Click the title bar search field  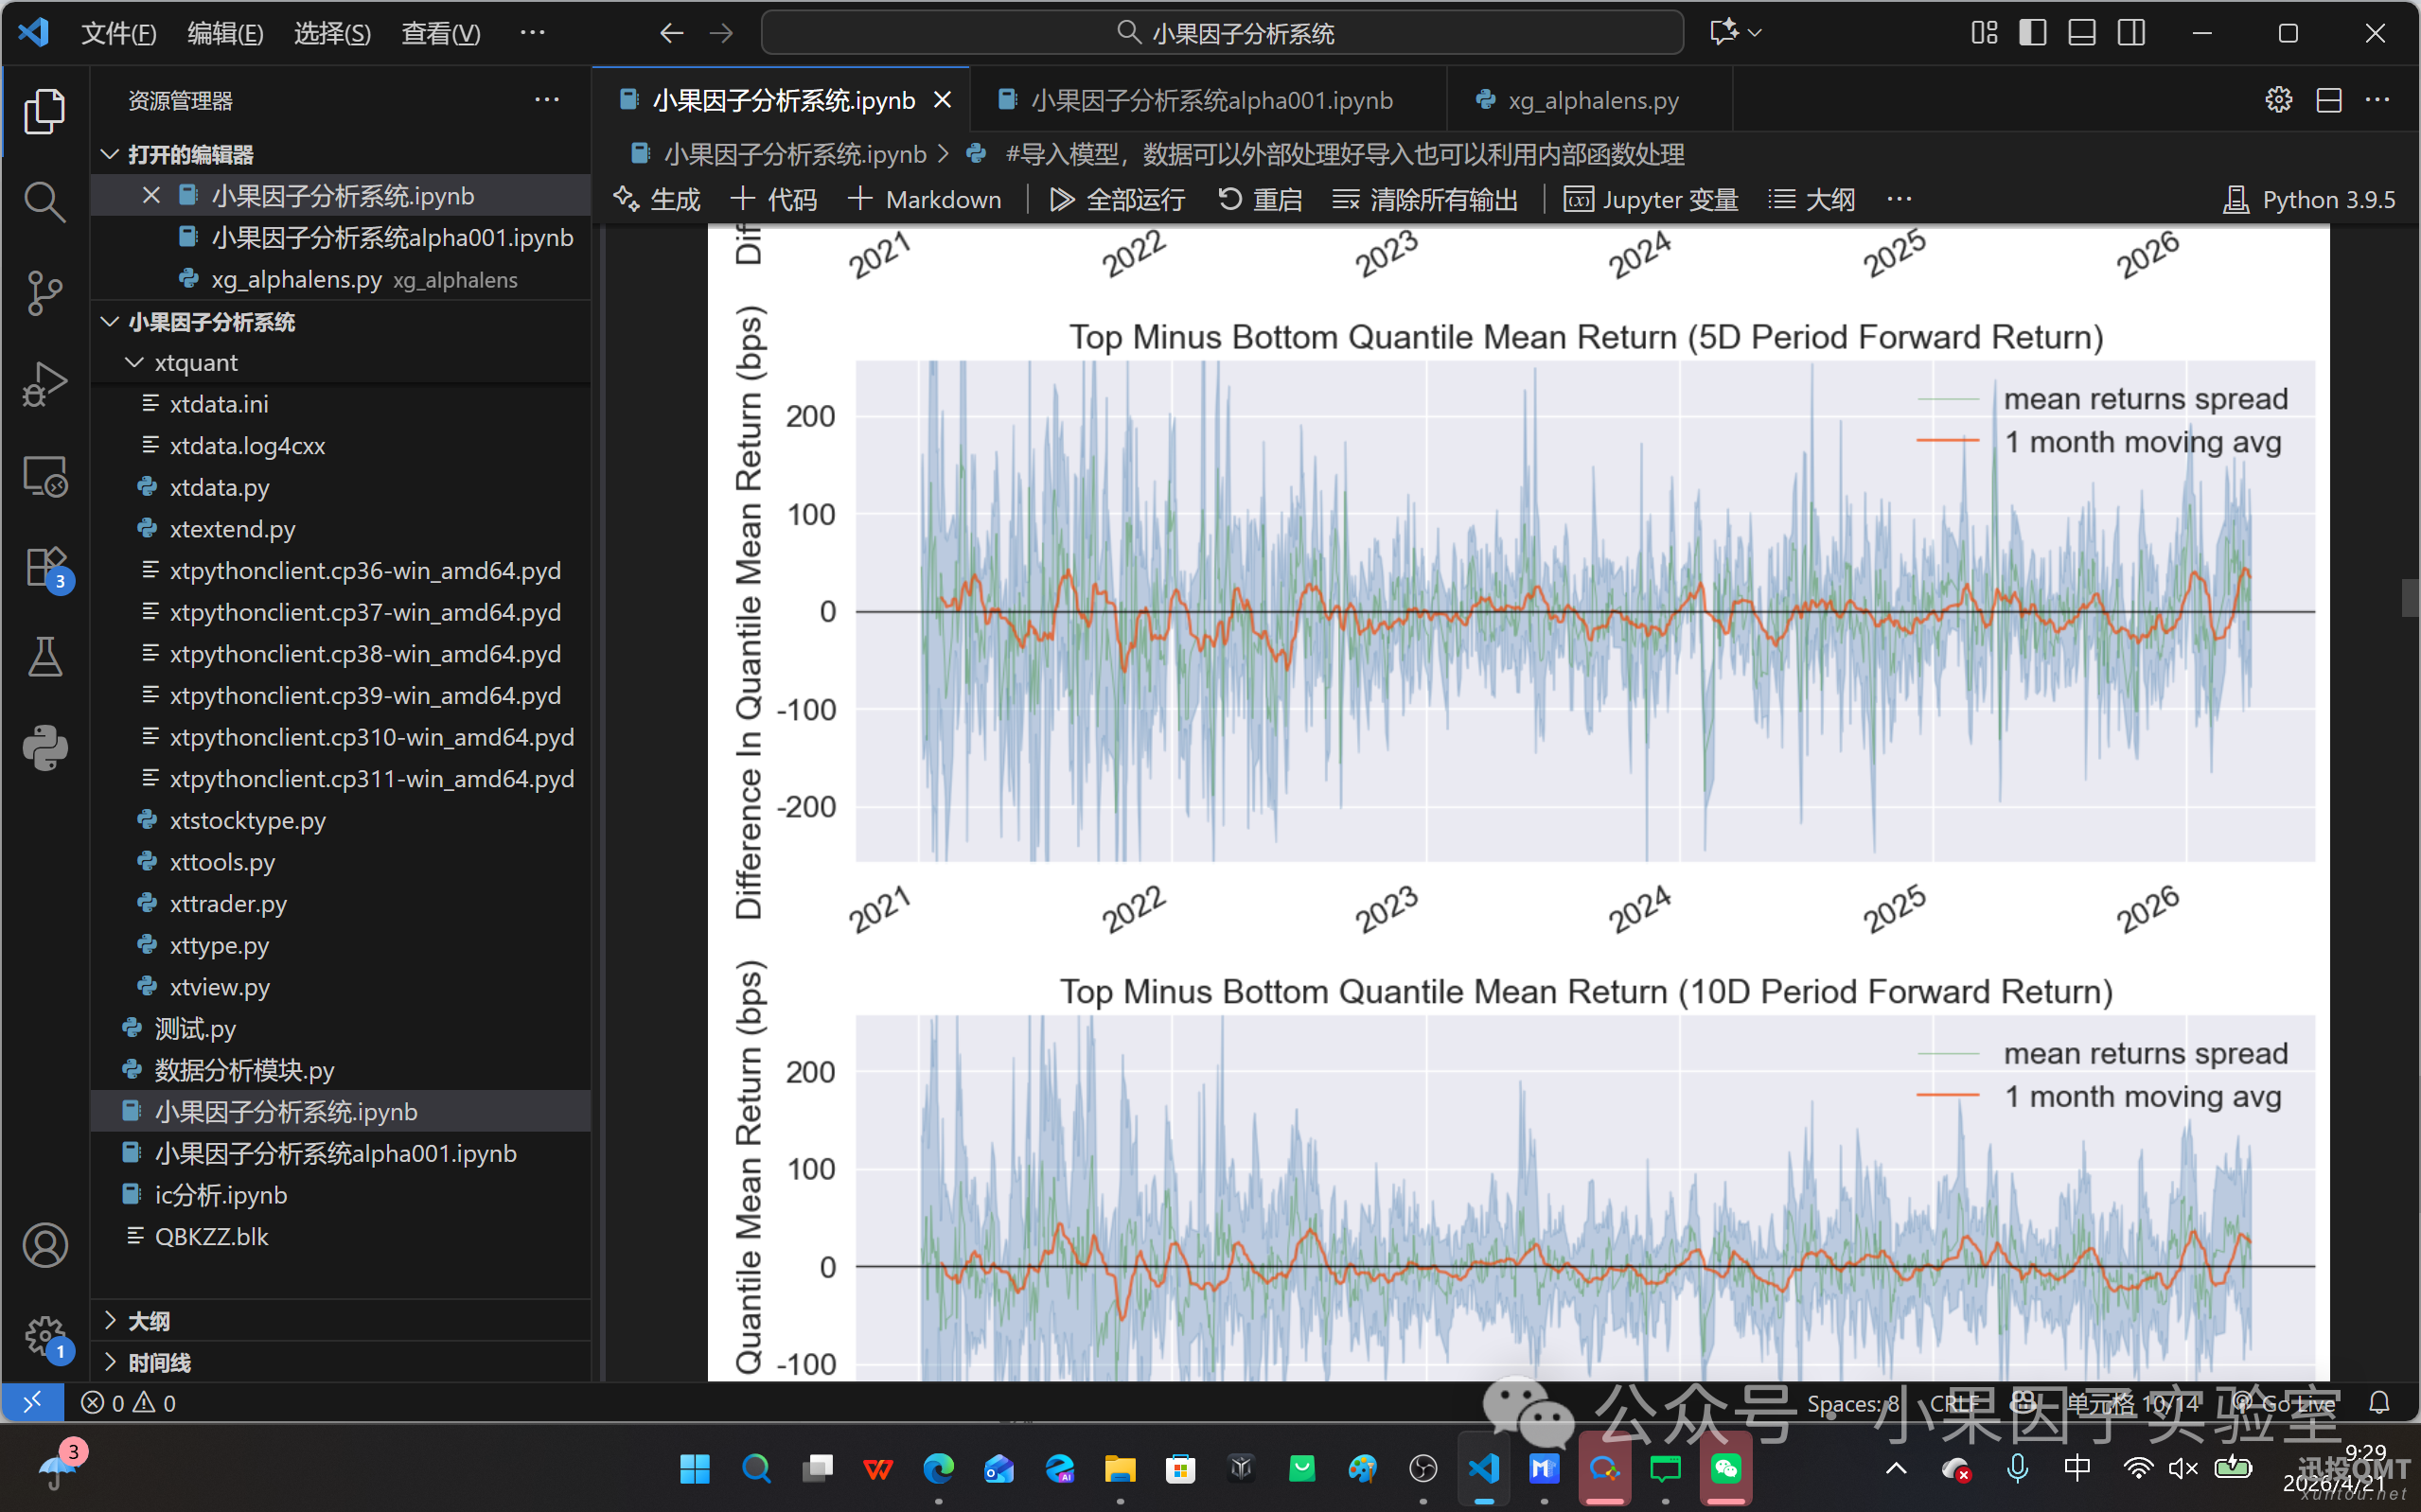pyautogui.click(x=1222, y=33)
